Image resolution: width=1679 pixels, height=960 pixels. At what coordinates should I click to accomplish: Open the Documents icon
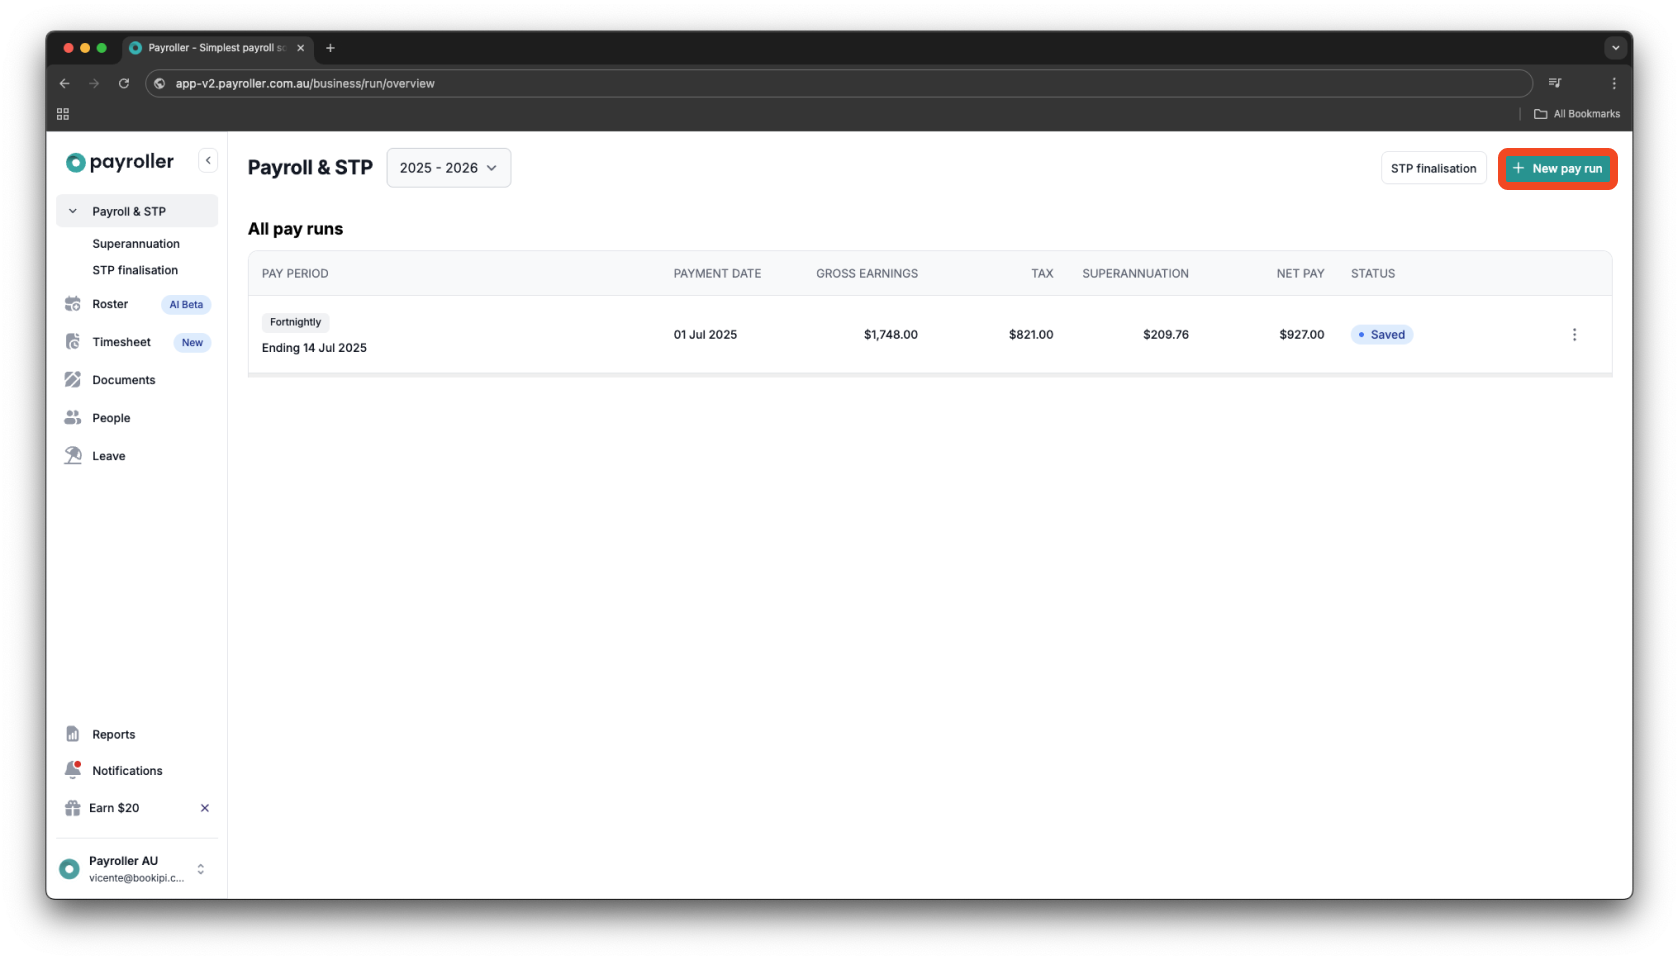[73, 379]
